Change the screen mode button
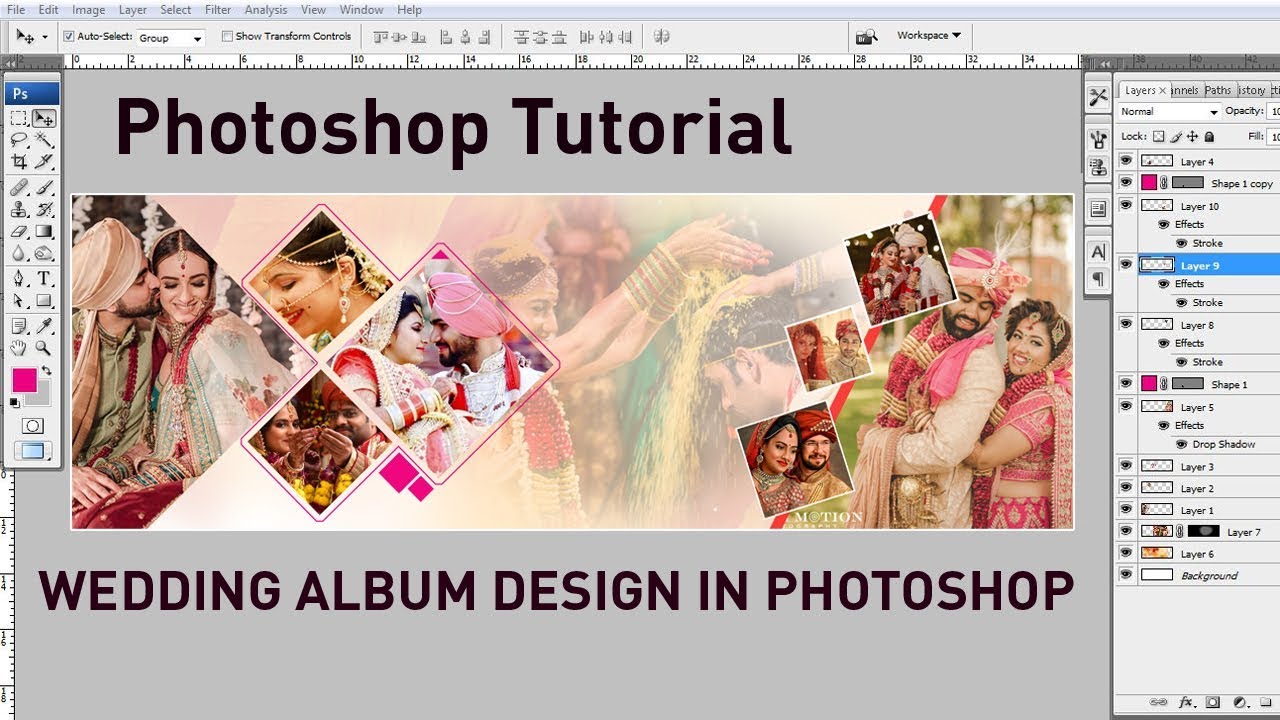This screenshot has width=1280, height=720. coord(32,451)
